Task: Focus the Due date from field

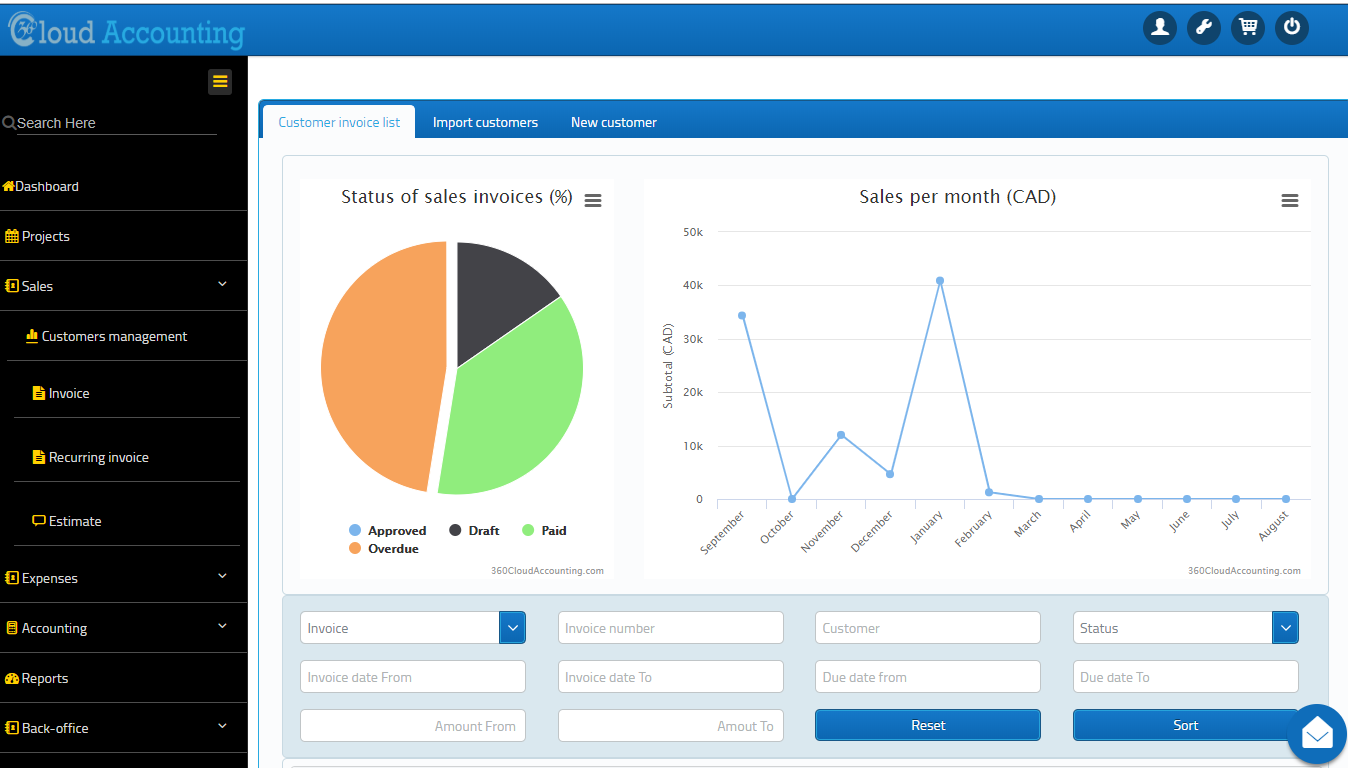Action: tap(928, 677)
